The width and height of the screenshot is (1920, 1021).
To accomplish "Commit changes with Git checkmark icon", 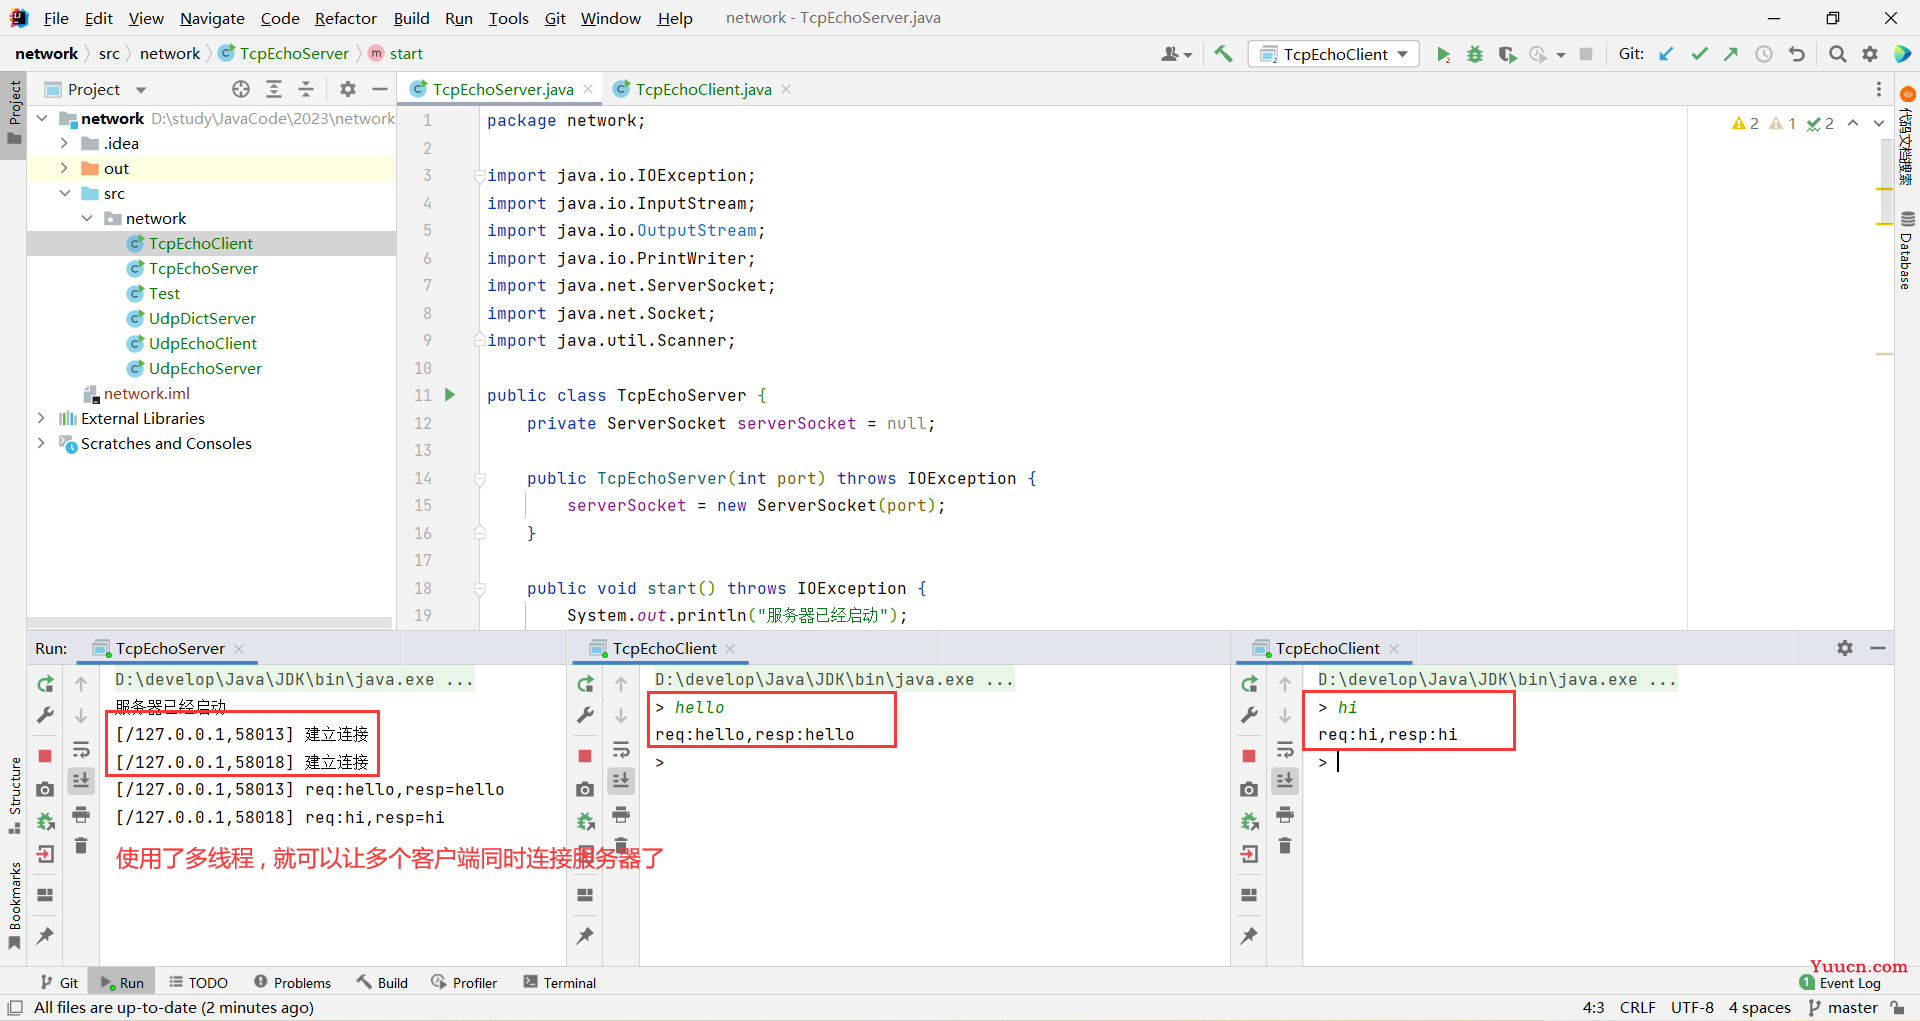I will (1699, 54).
